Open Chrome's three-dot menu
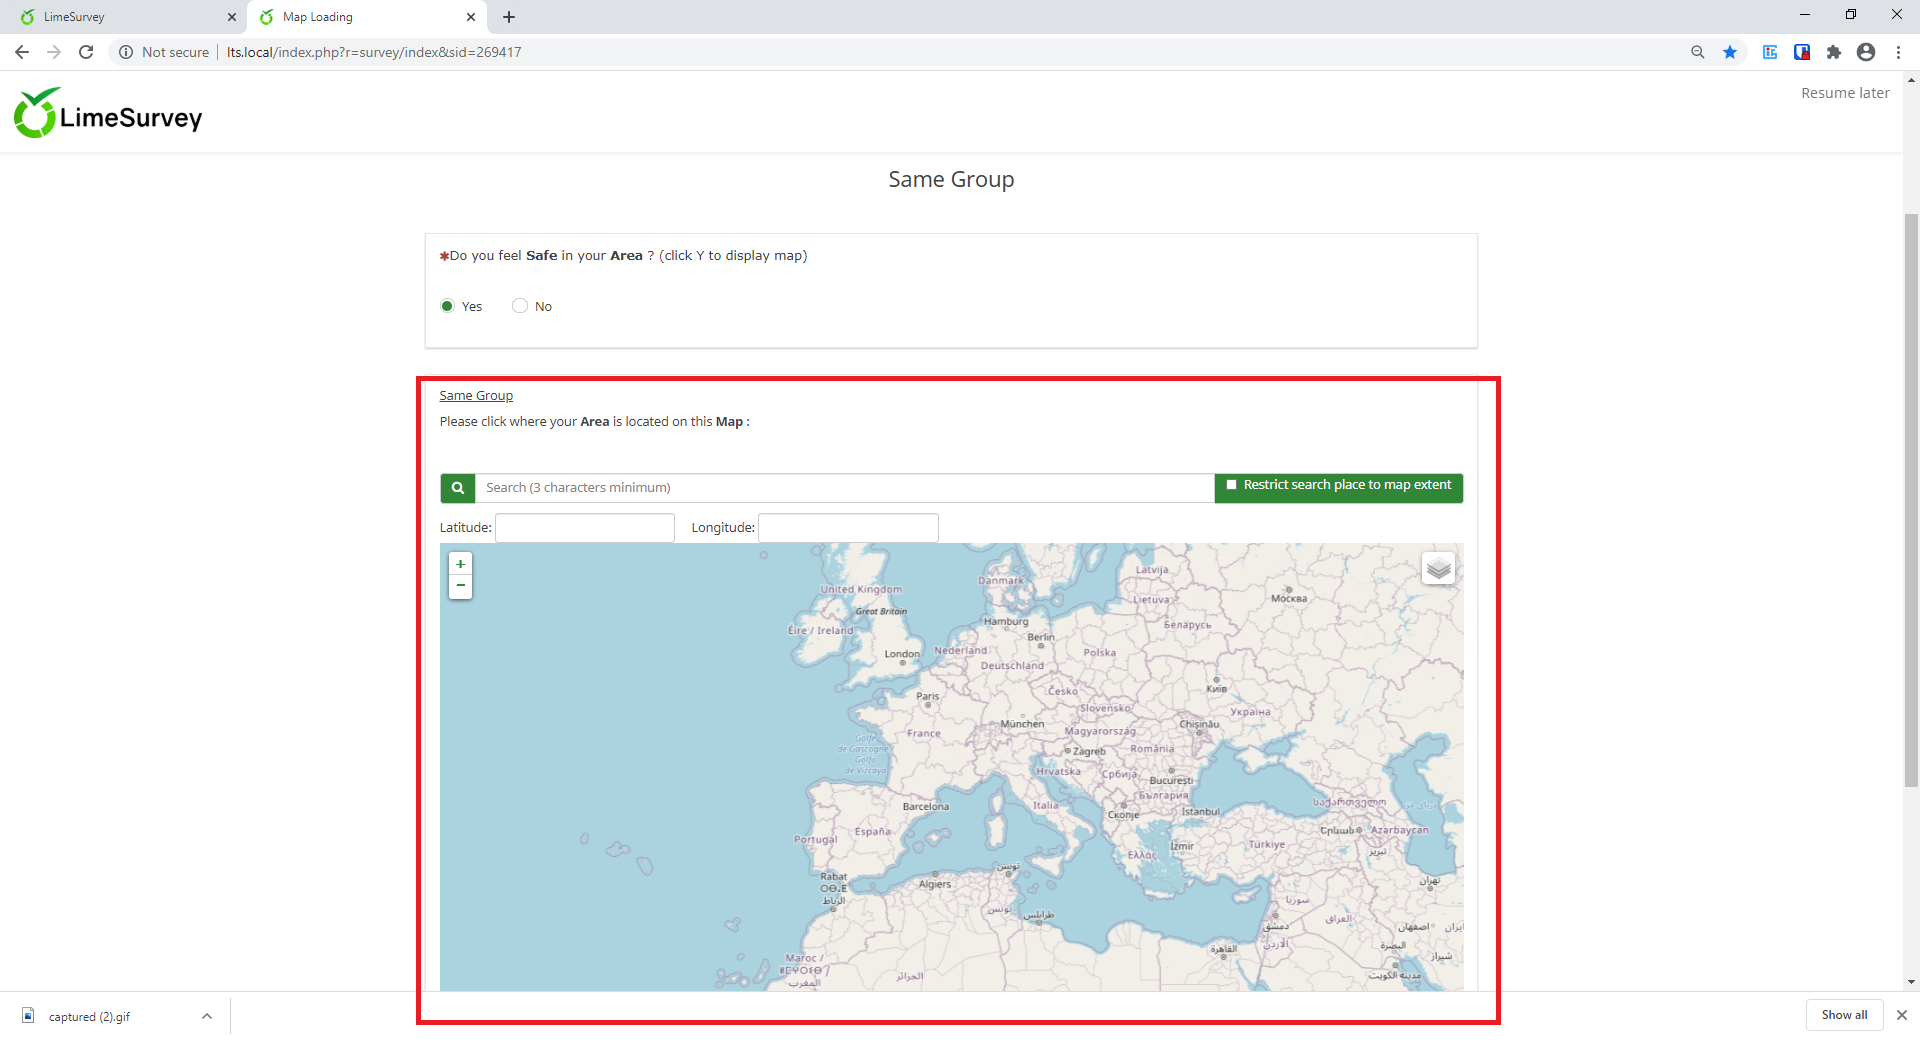Image resolution: width=1920 pixels, height=1040 pixels. [1898, 52]
